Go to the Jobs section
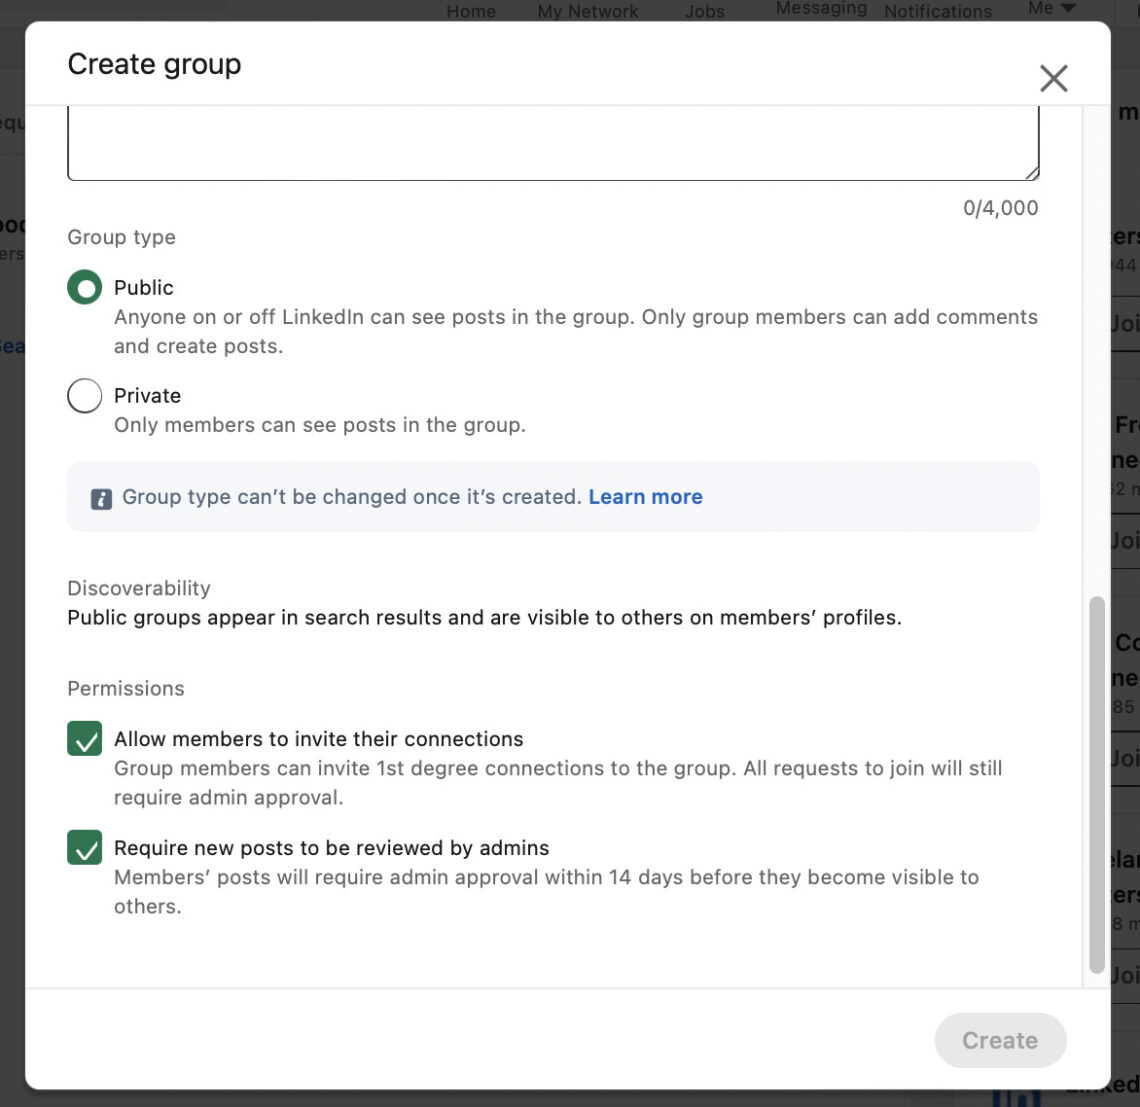Screen dimensions: 1140x1107 click(704, 11)
